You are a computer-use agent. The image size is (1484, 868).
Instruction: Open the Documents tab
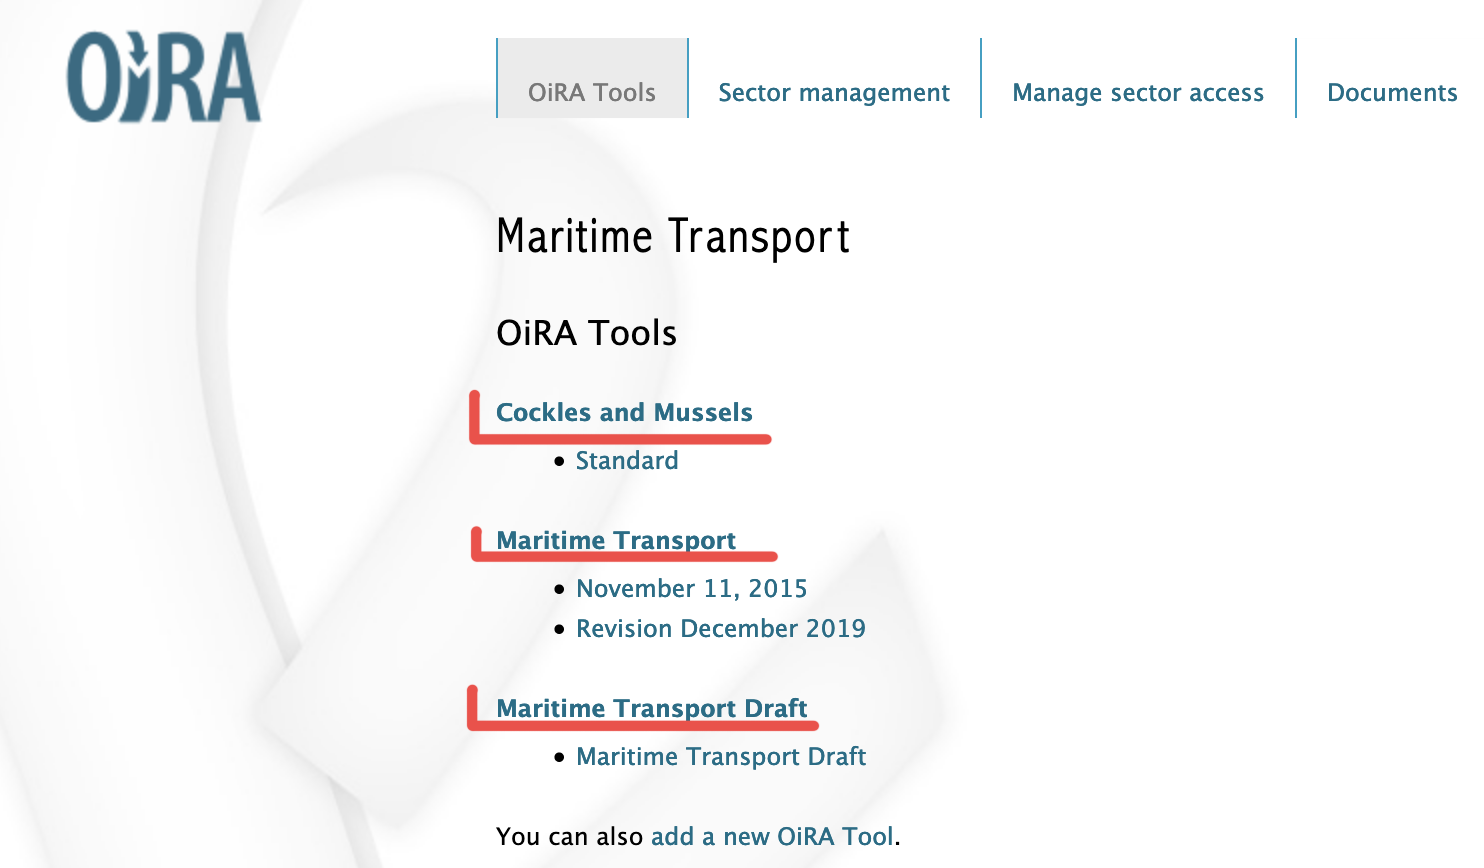coord(1392,92)
